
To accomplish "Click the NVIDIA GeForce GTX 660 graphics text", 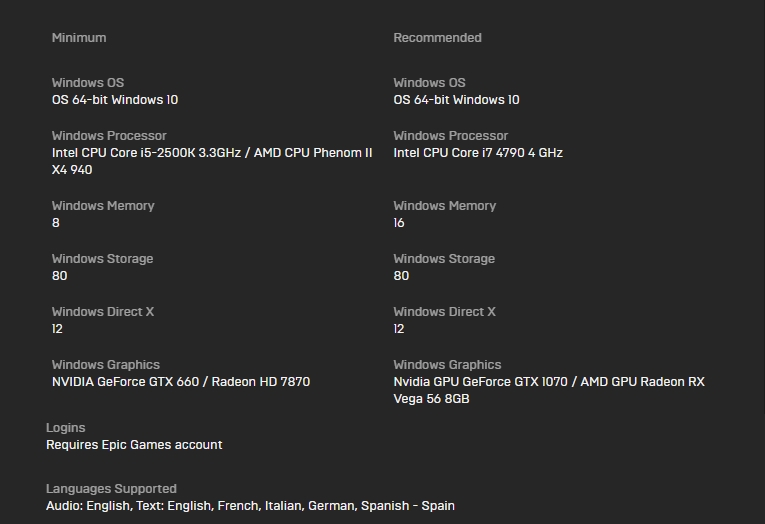I will (181, 382).
